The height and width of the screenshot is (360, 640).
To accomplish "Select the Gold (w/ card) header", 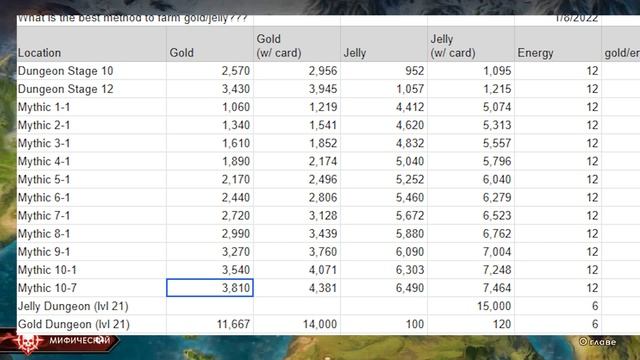I will tap(297, 44).
